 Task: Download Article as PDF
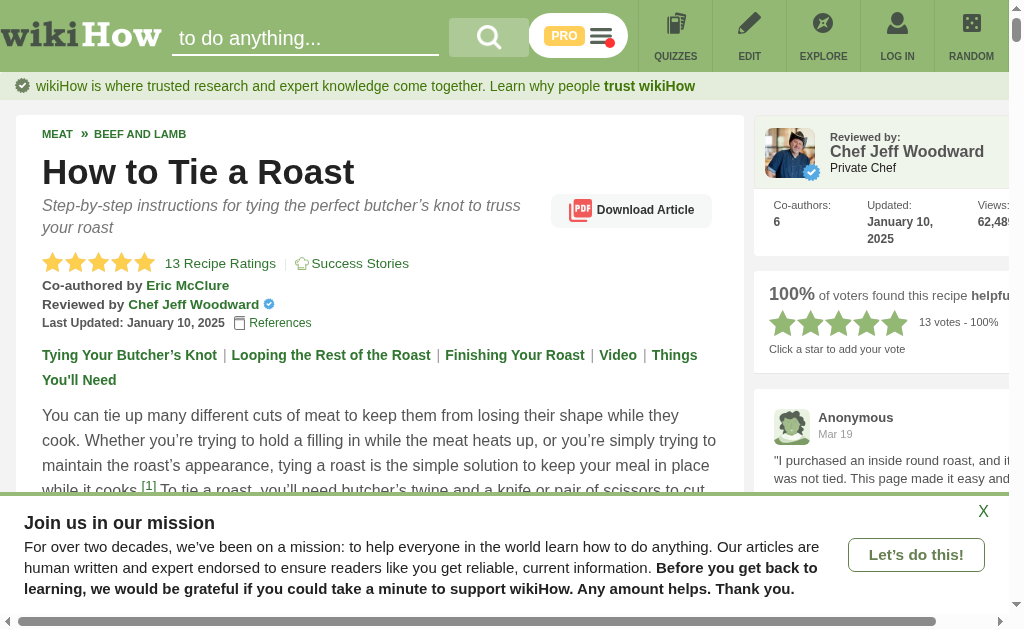[631, 210]
